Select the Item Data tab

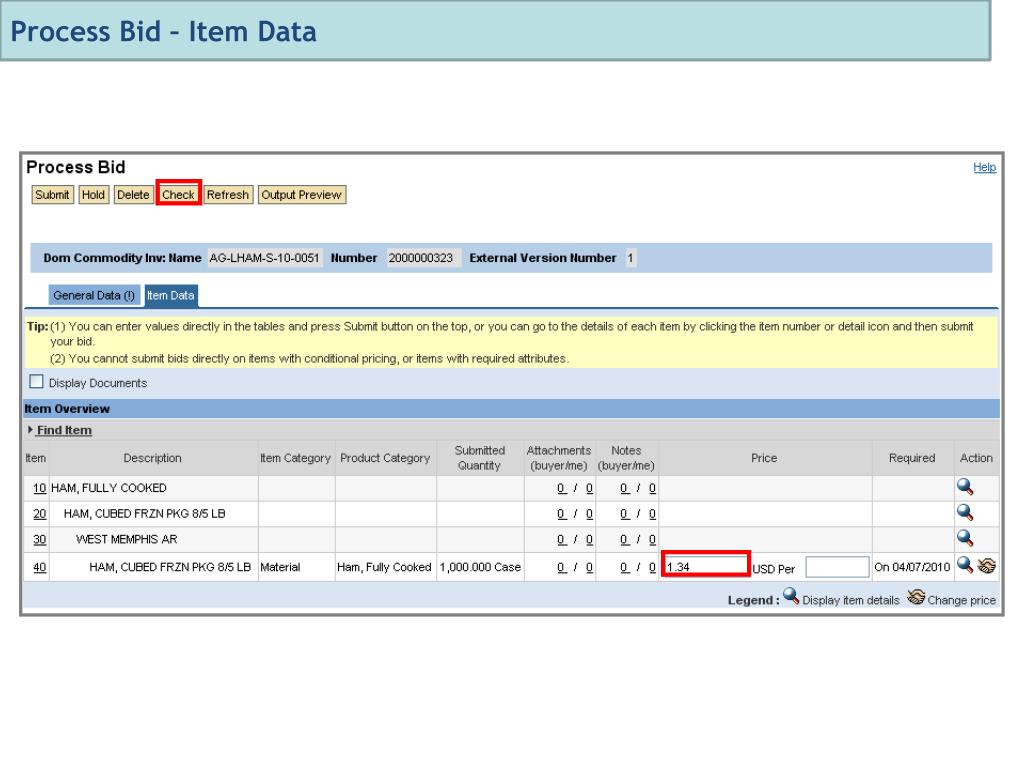coord(171,296)
